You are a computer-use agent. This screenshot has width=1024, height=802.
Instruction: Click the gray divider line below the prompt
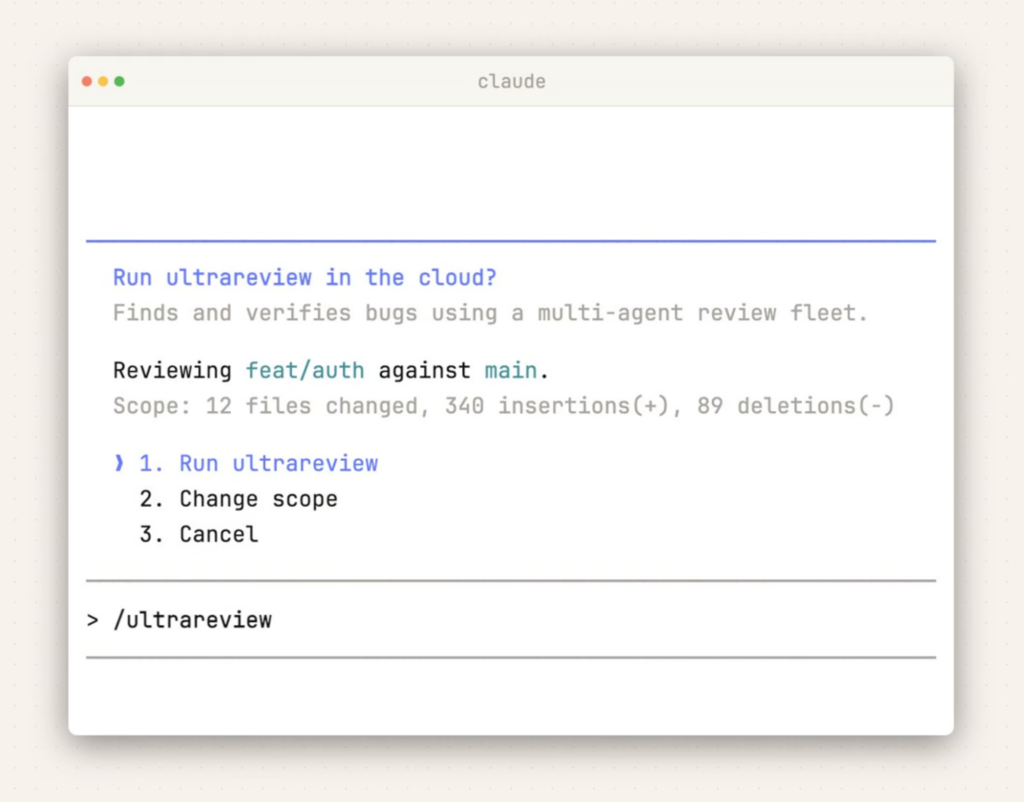(x=511, y=657)
